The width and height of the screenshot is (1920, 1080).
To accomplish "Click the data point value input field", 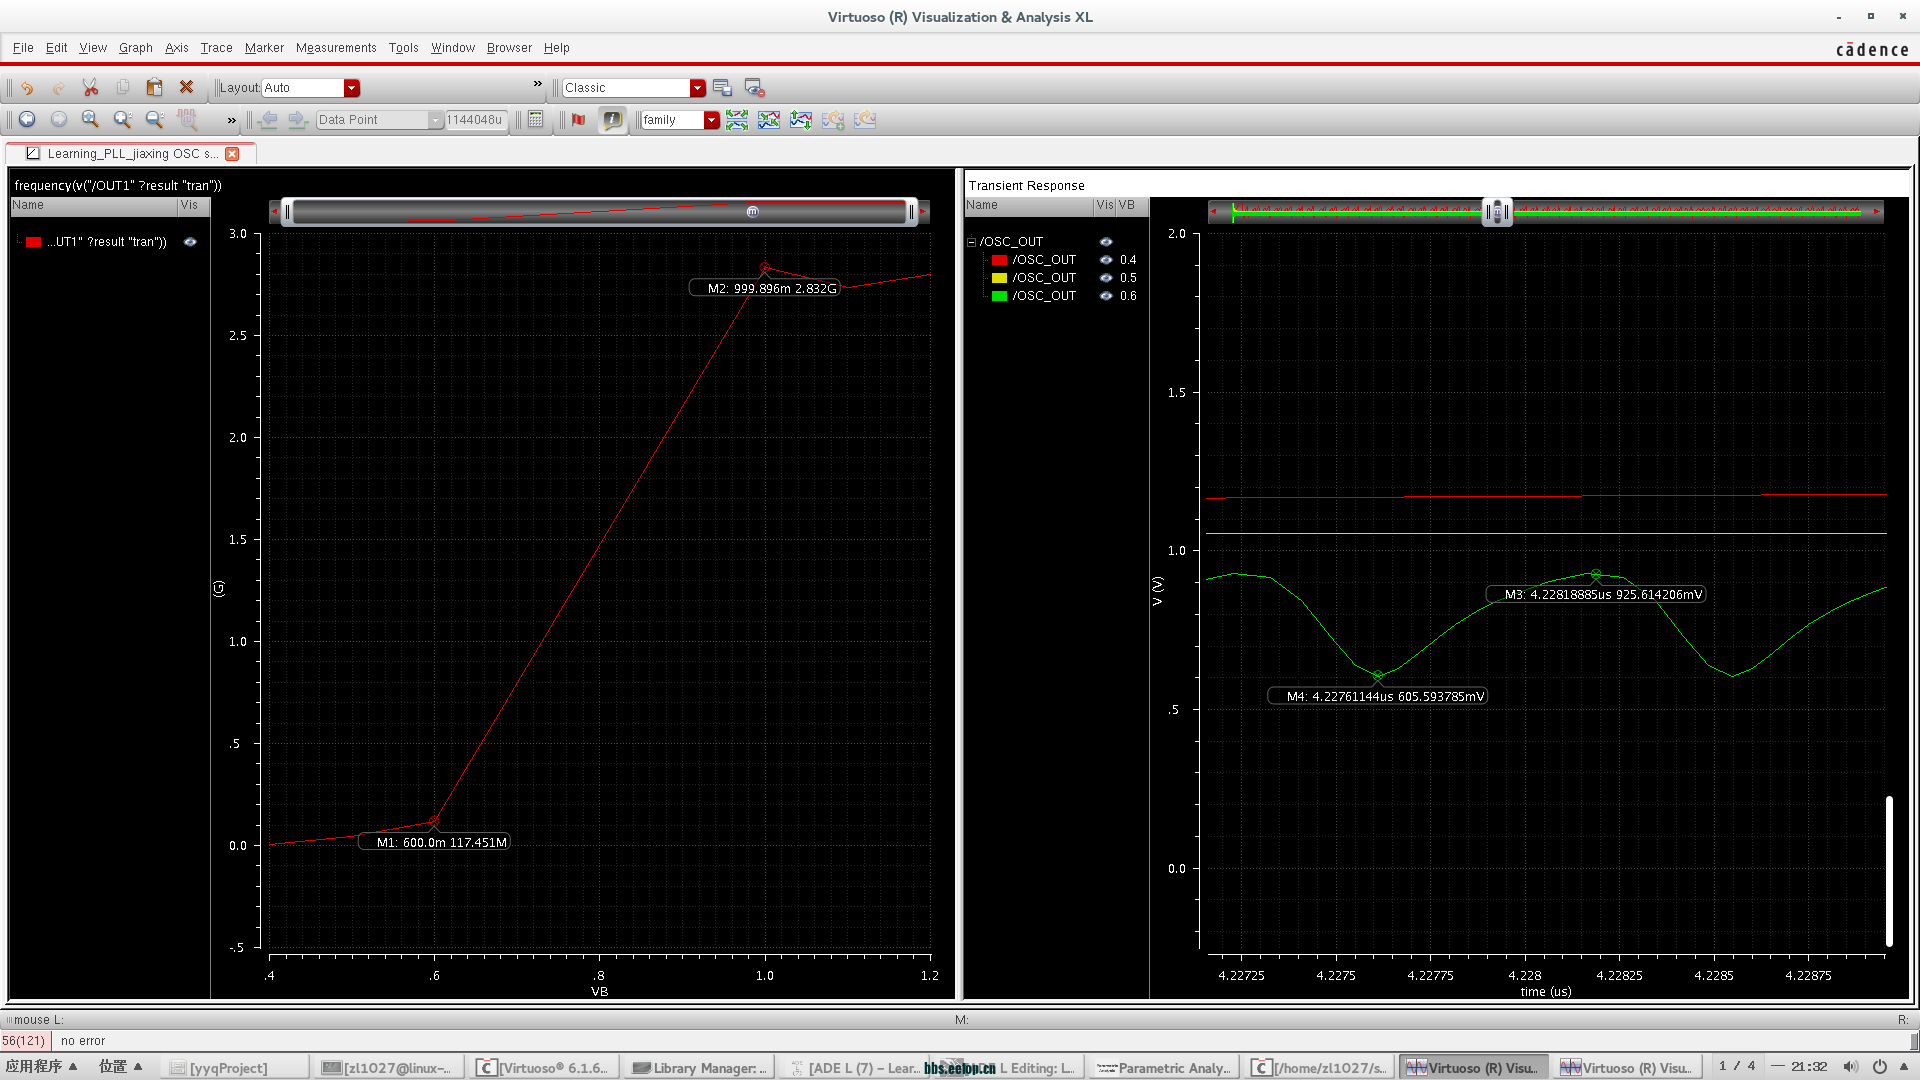I will click(x=476, y=120).
